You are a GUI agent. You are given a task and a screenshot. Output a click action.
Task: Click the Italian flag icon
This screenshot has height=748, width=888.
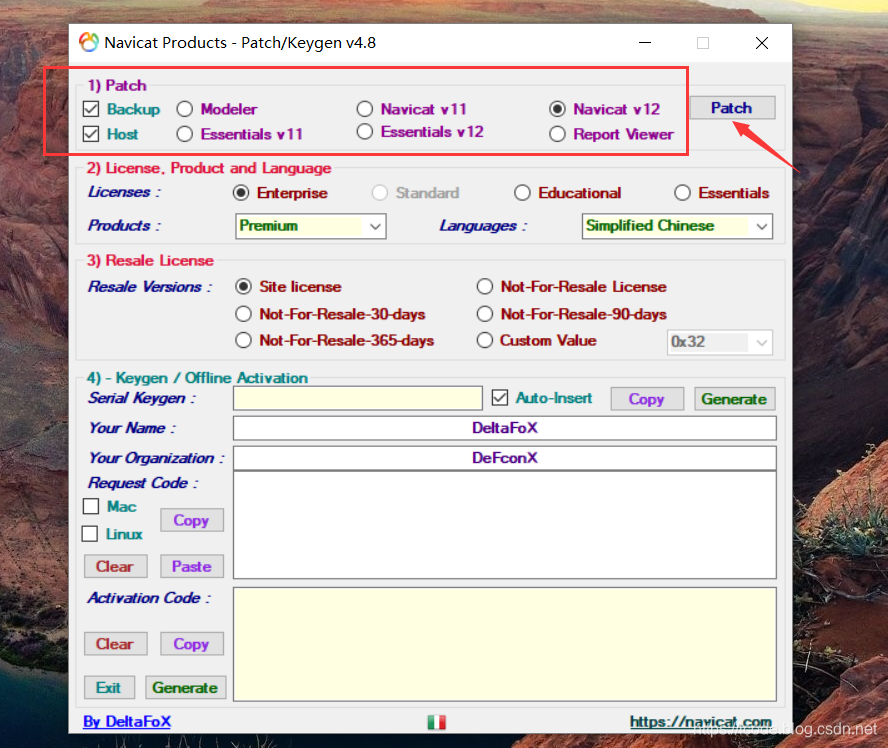[437, 722]
